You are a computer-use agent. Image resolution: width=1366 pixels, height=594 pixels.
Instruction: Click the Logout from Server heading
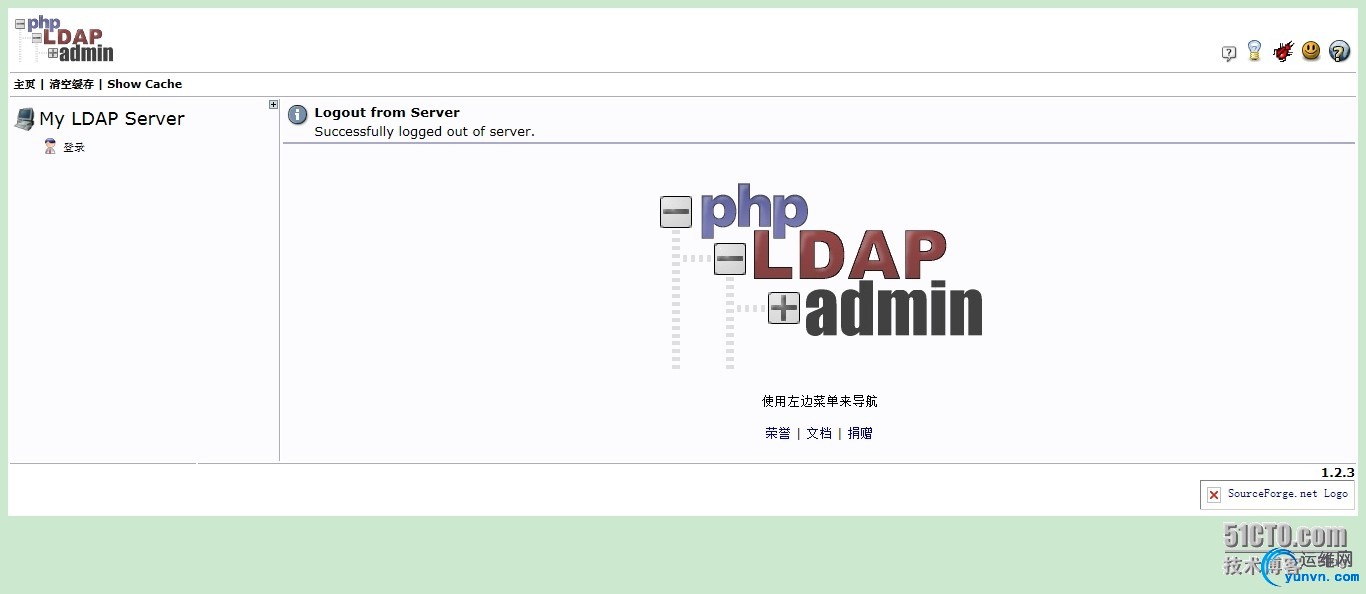coord(387,113)
